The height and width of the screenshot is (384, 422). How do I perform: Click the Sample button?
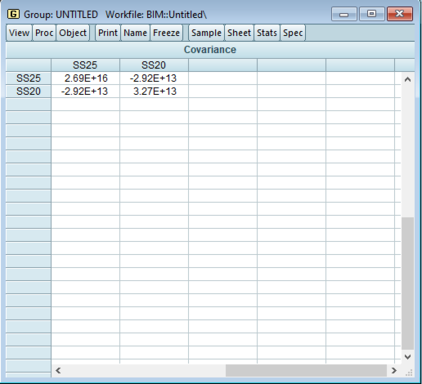pos(206,33)
